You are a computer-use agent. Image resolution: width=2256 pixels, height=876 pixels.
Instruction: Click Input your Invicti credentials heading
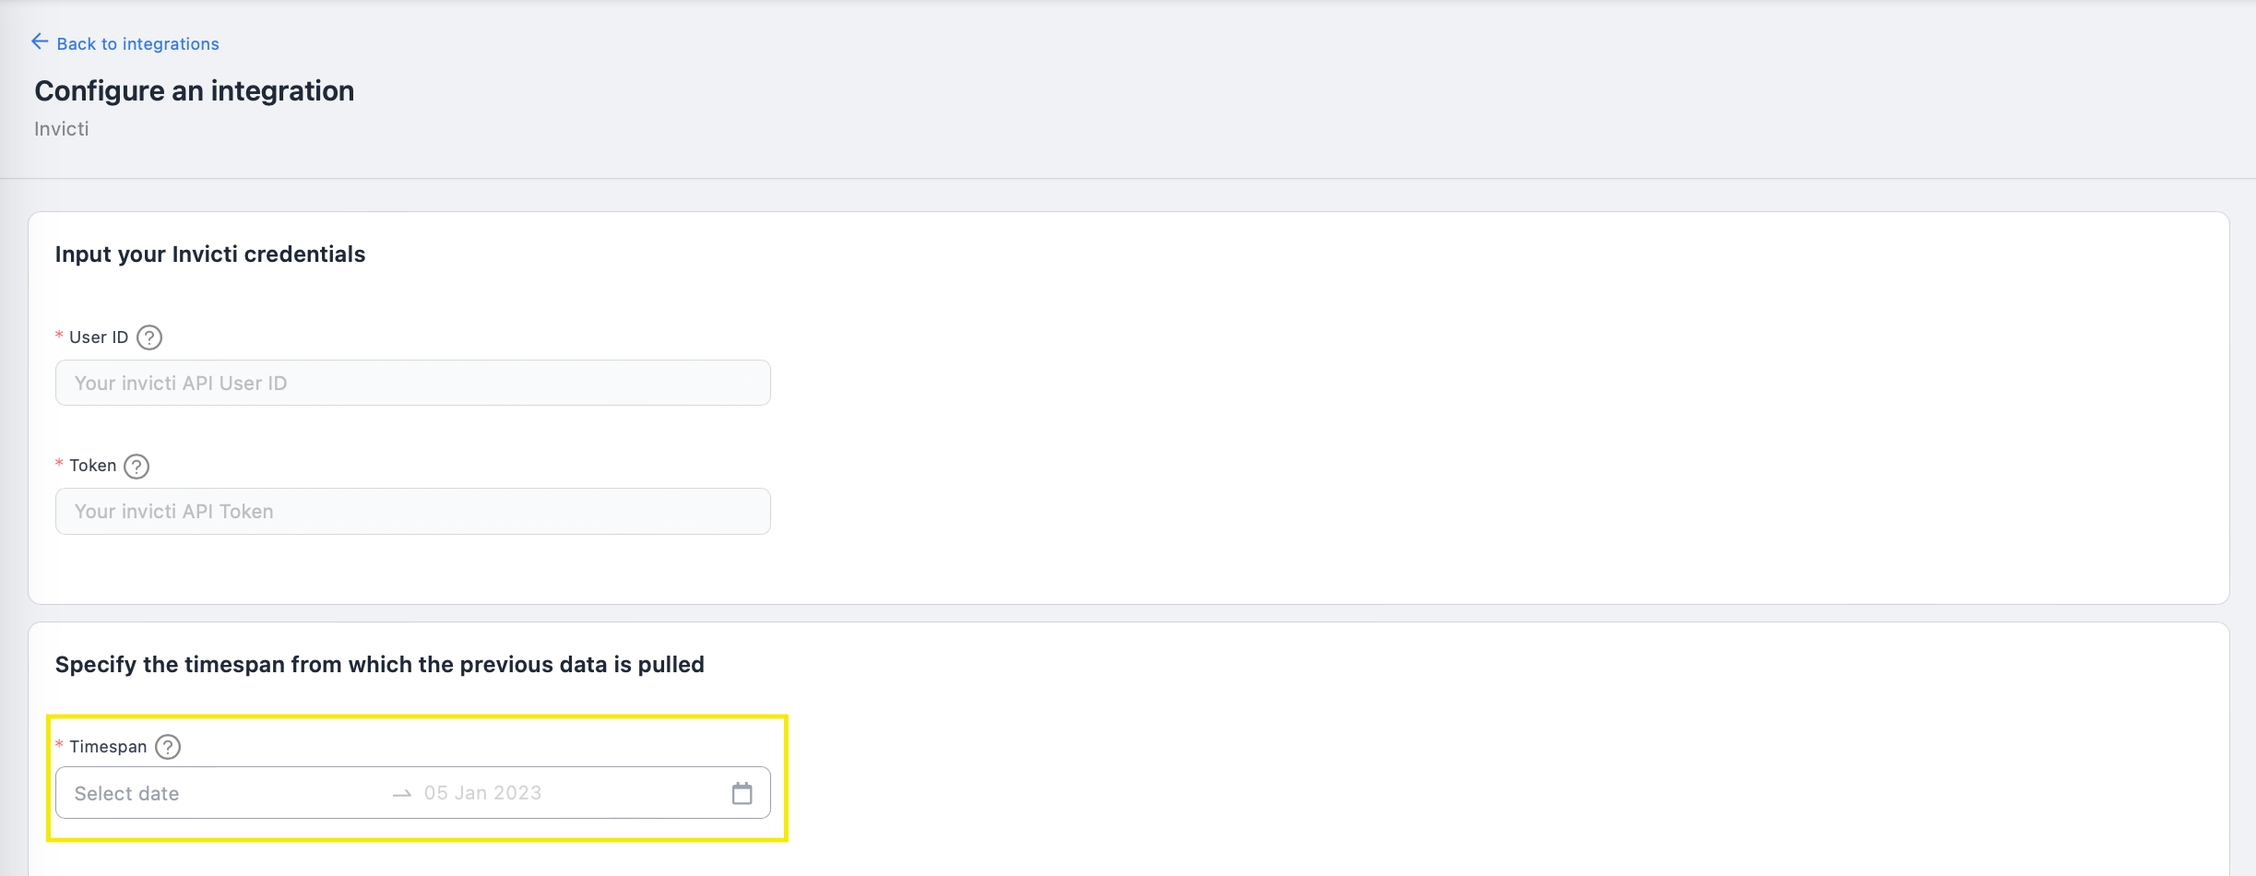pos(210,254)
